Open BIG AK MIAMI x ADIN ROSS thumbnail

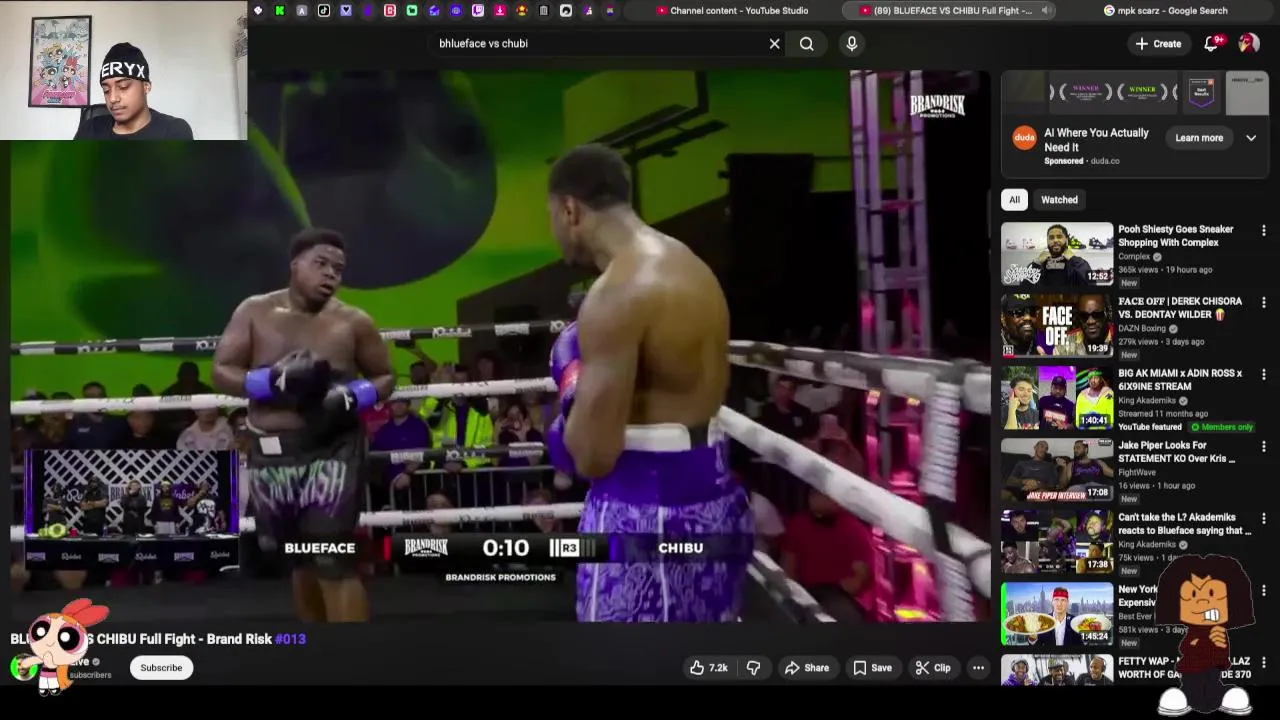tap(1057, 398)
